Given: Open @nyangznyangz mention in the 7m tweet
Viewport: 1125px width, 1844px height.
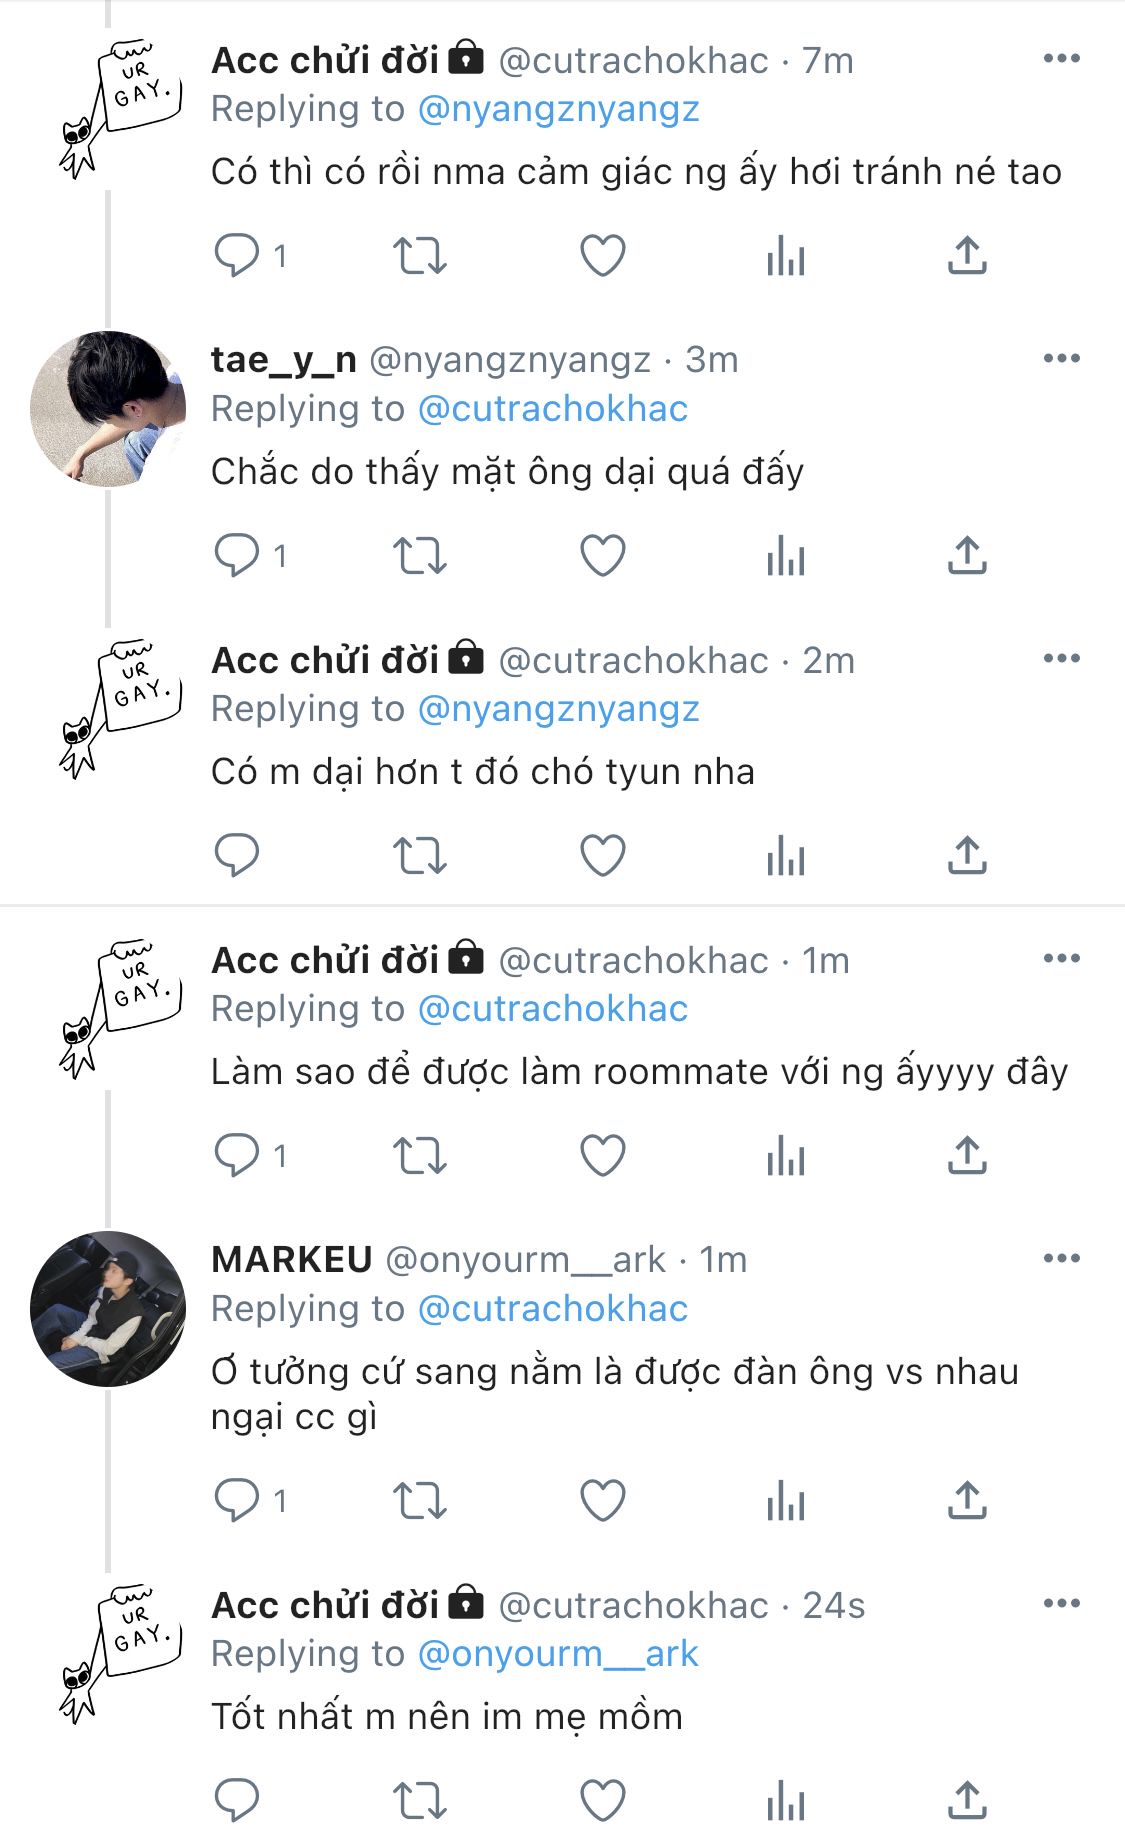Looking at the screenshot, I should 558,109.
